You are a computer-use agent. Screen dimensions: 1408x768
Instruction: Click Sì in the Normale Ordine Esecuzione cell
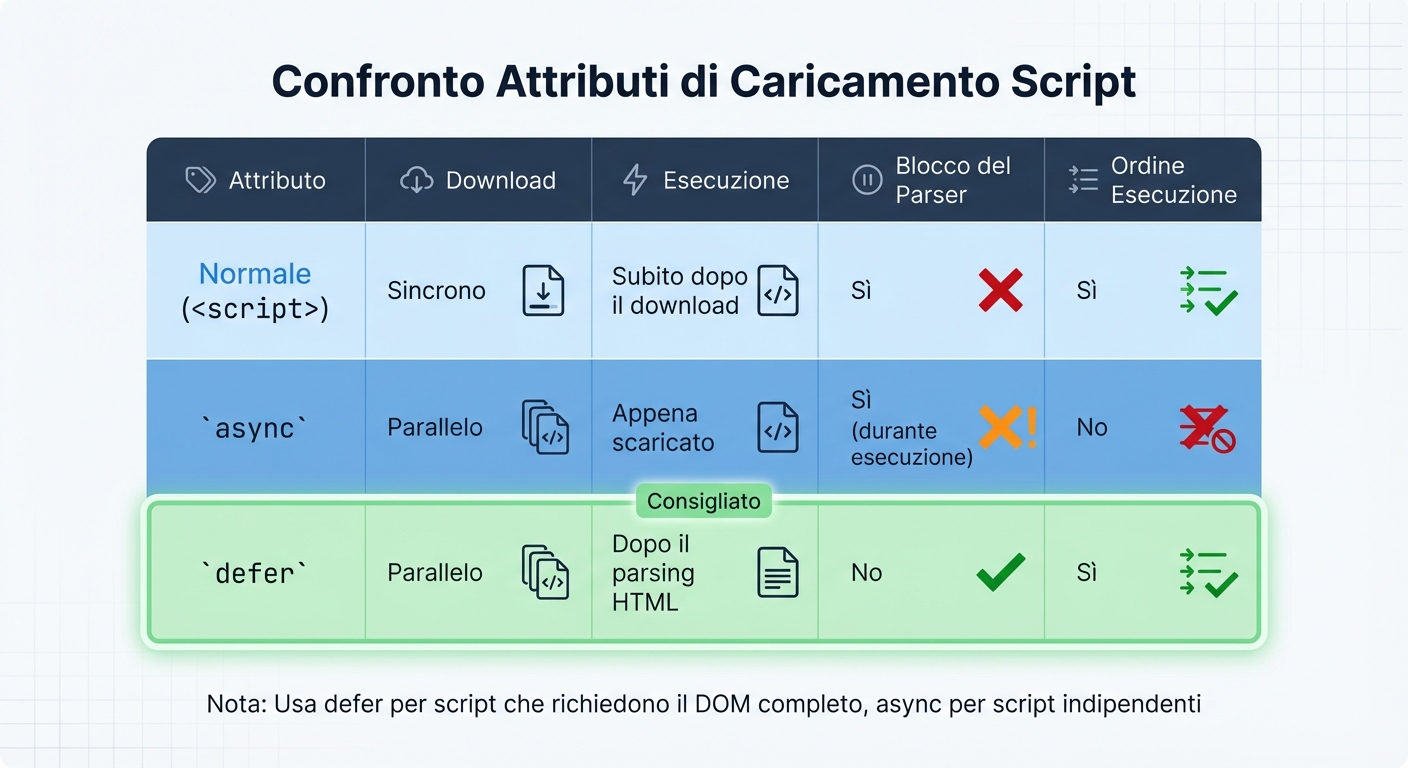[x=1087, y=291]
